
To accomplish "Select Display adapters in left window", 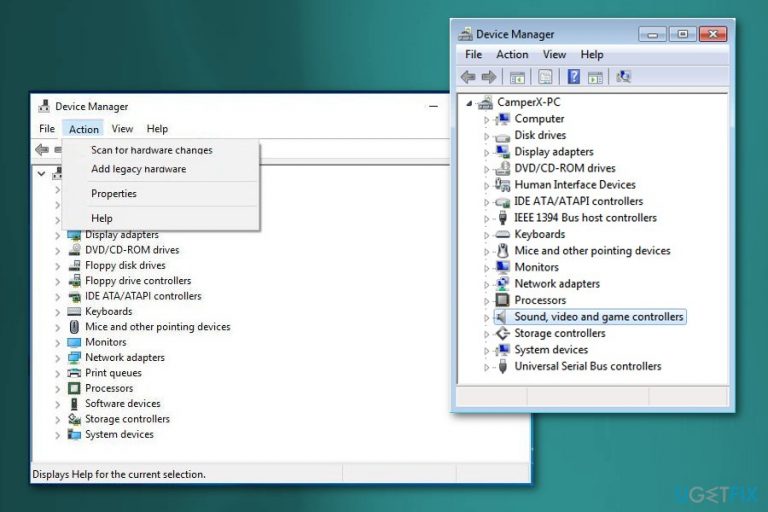I will (122, 235).
